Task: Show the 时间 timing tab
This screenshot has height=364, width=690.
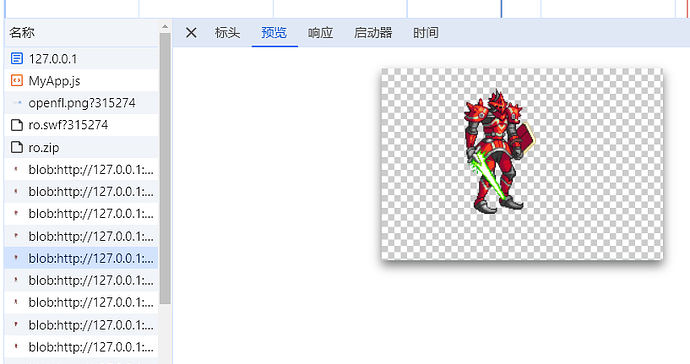Action: tap(426, 33)
